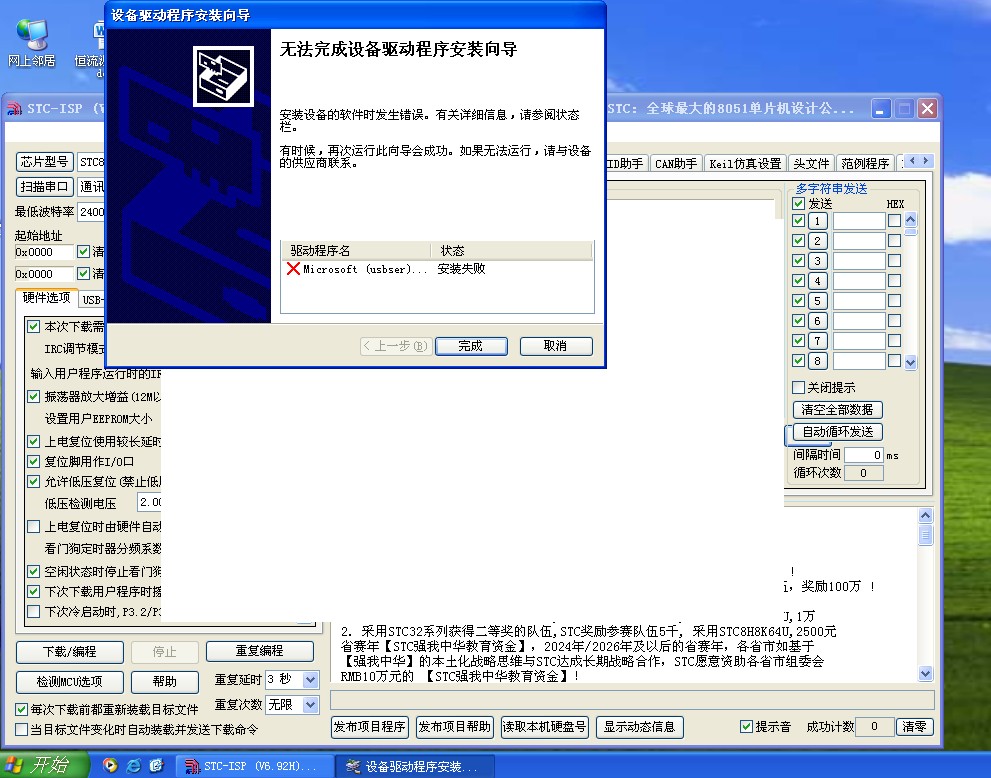The height and width of the screenshot is (778, 991).
Task: Click the STC-ISP title bar logo icon
Action: click(15, 109)
